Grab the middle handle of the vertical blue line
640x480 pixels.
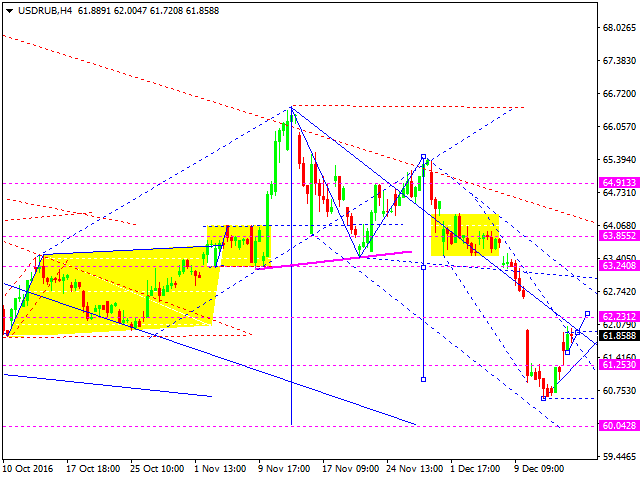(423, 267)
